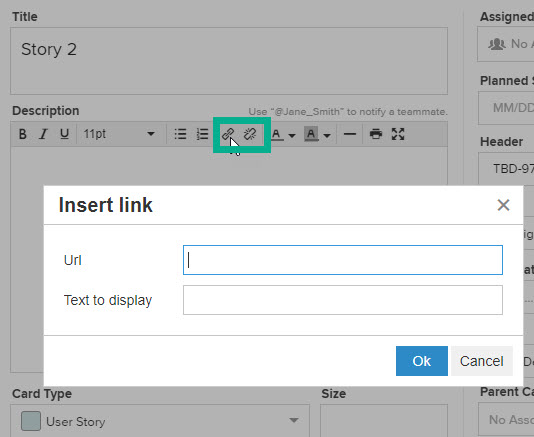
Task: Expand the background color dropdown arrow
Action: [x=327, y=136]
